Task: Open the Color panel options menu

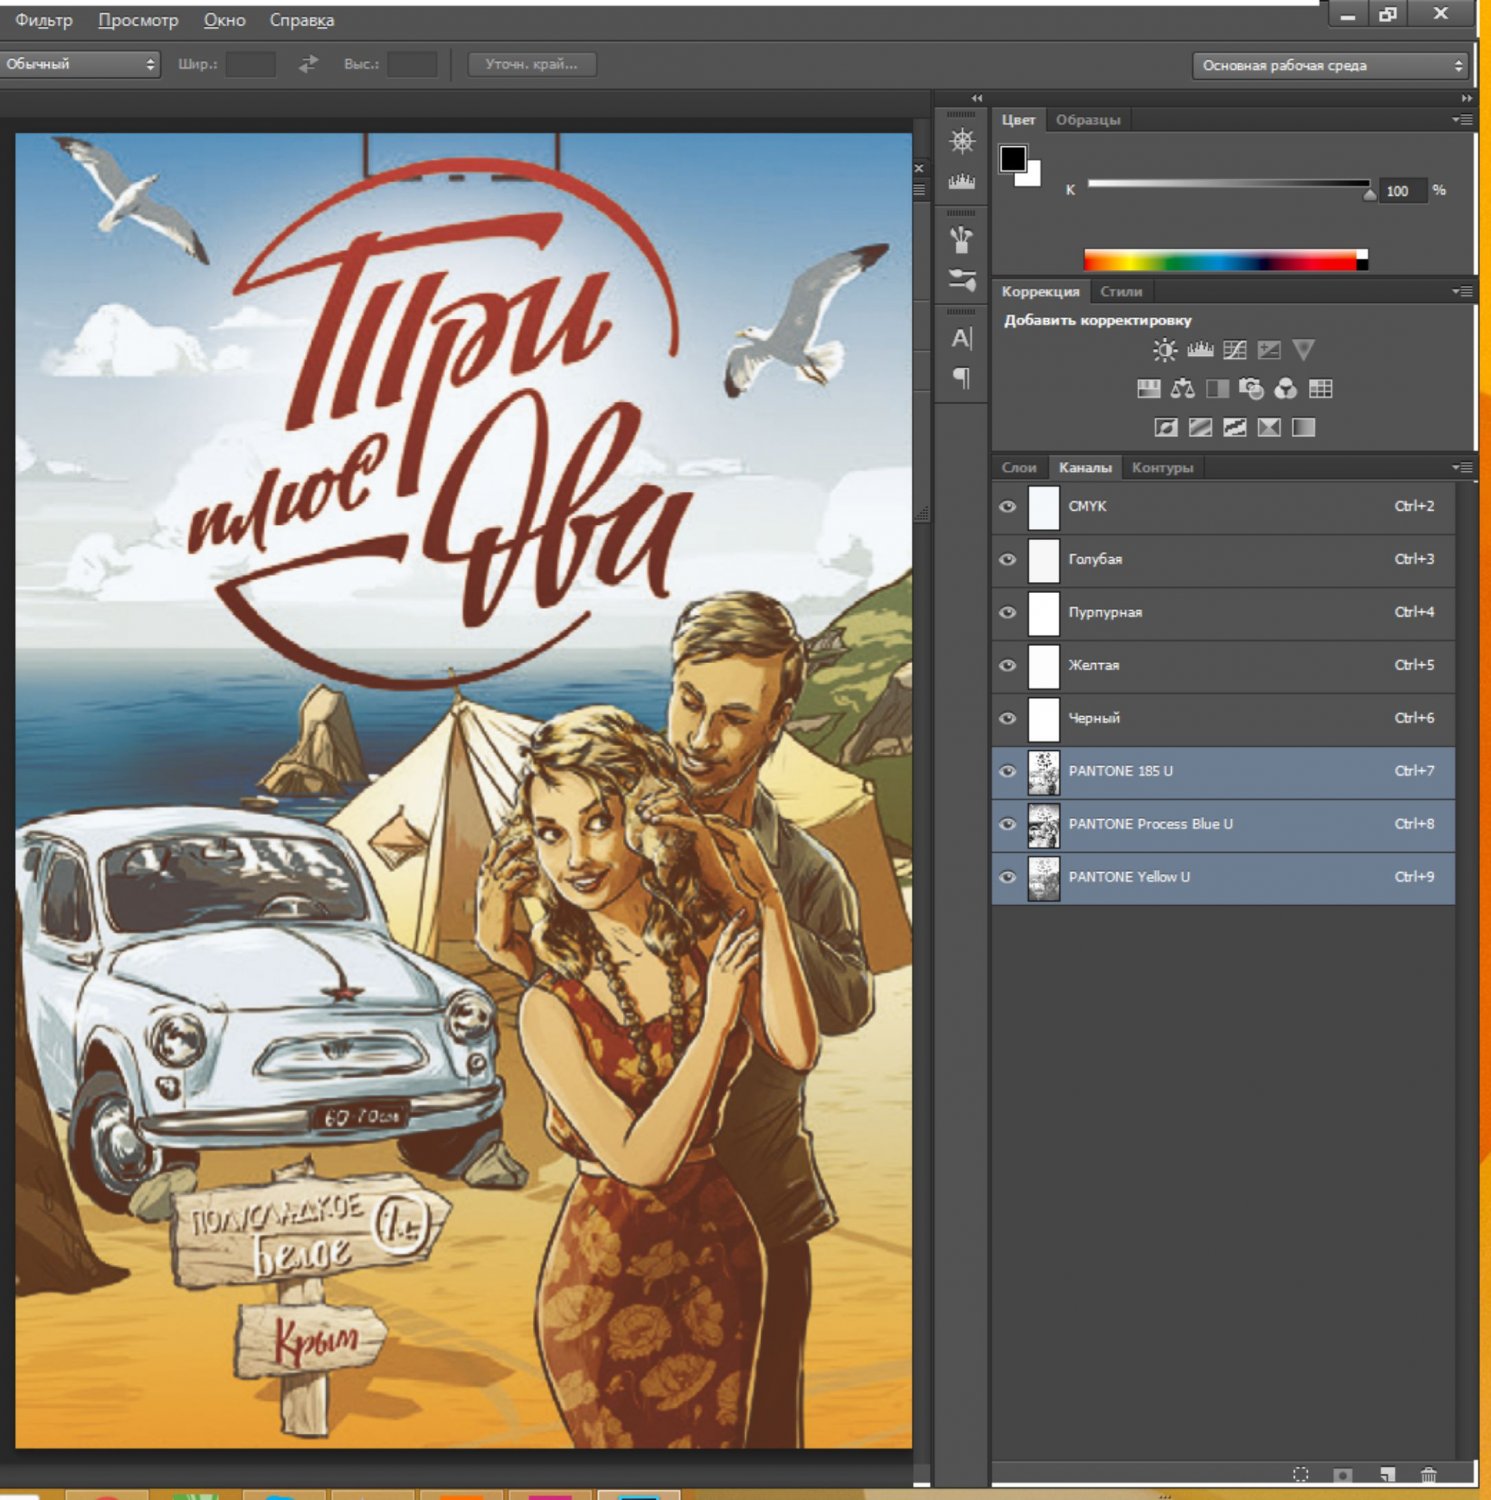Action: point(1462,120)
